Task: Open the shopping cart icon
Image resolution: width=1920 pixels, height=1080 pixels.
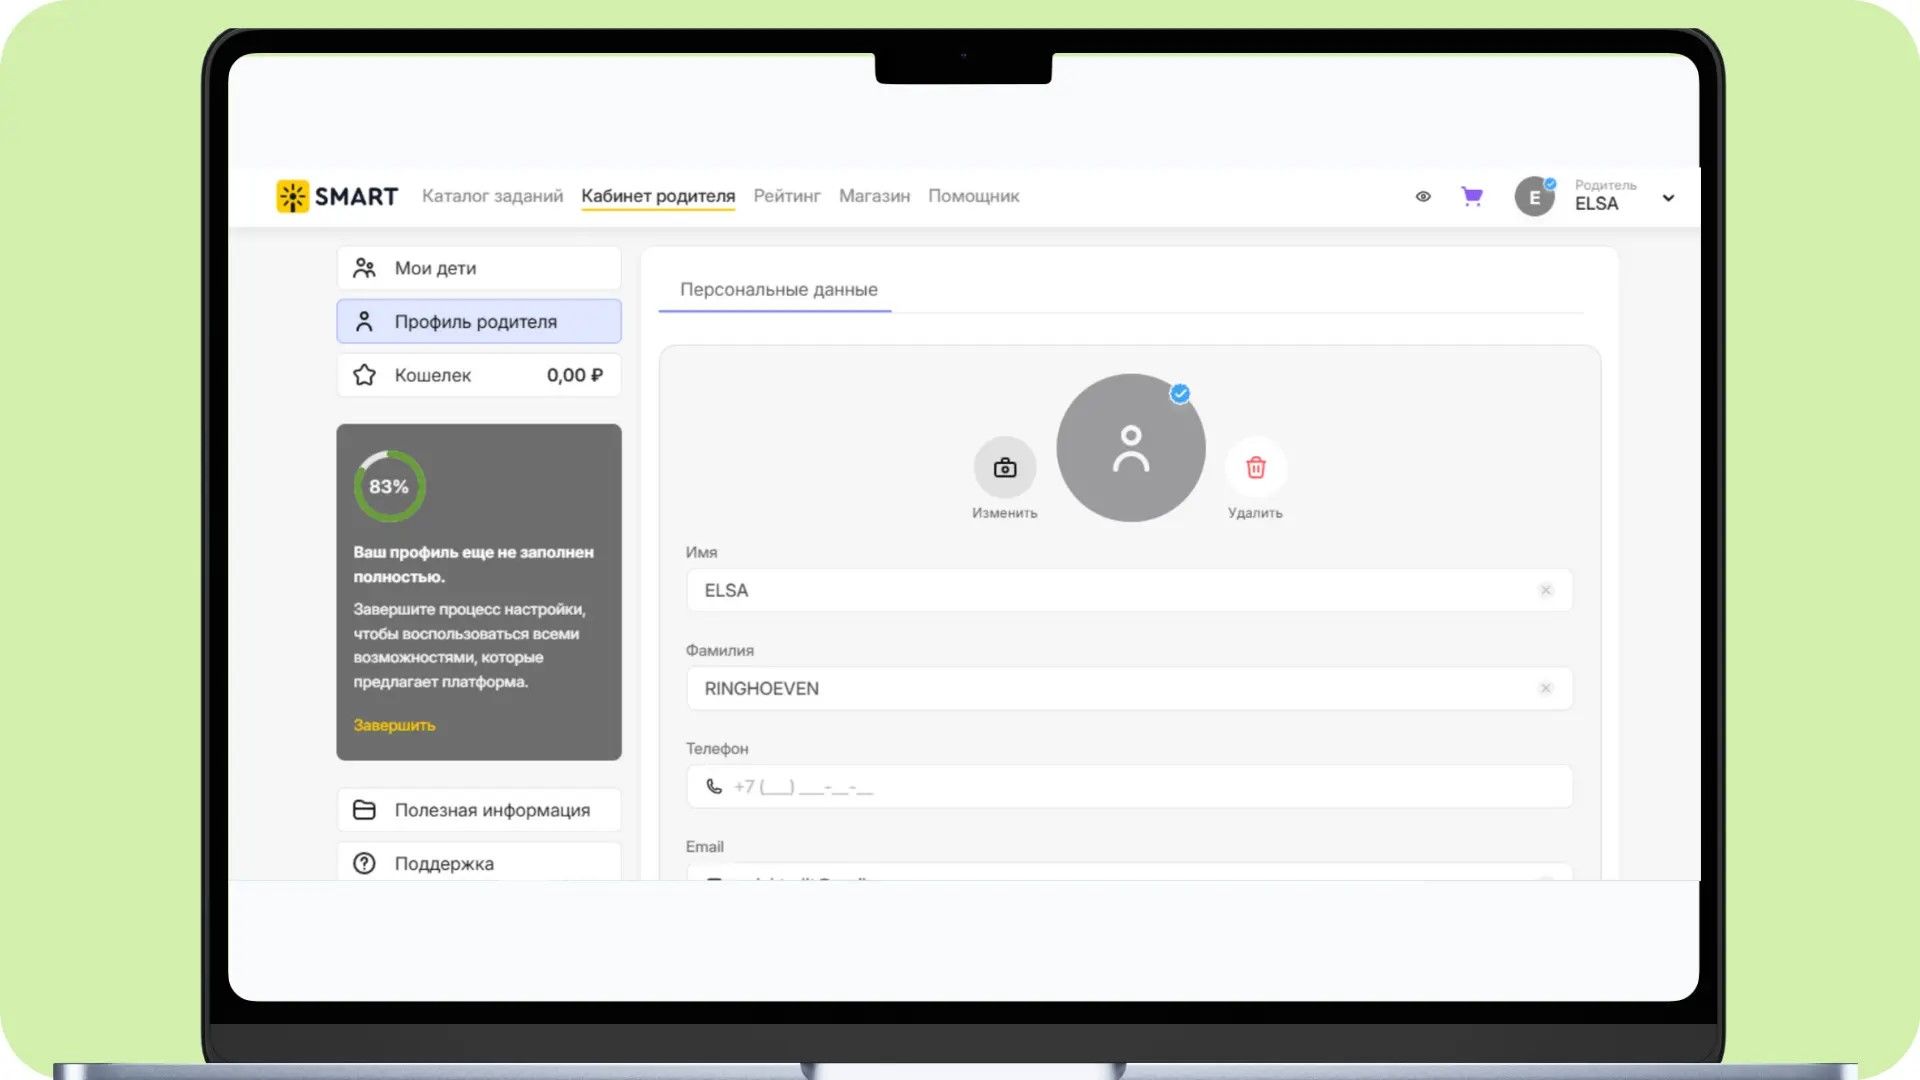Action: pyautogui.click(x=1471, y=196)
